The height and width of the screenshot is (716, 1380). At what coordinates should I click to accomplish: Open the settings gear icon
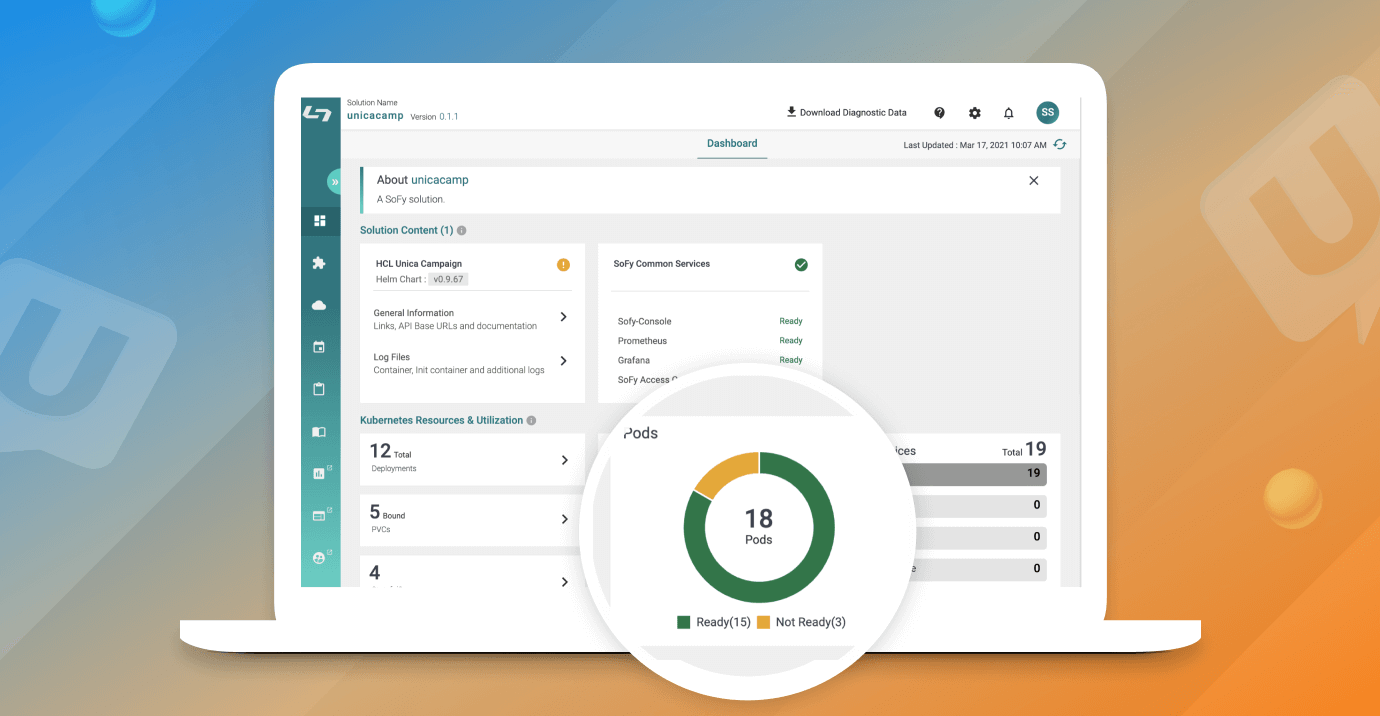[x=975, y=113]
